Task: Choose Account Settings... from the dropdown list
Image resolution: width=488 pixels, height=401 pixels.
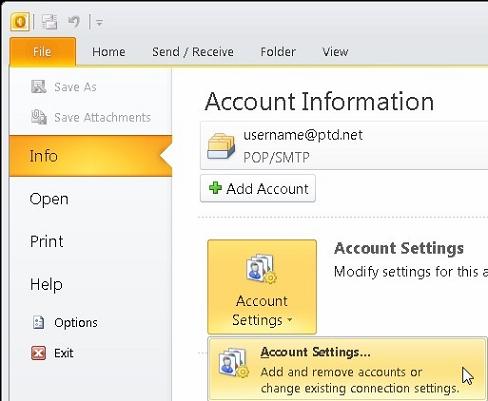Action: click(347, 369)
